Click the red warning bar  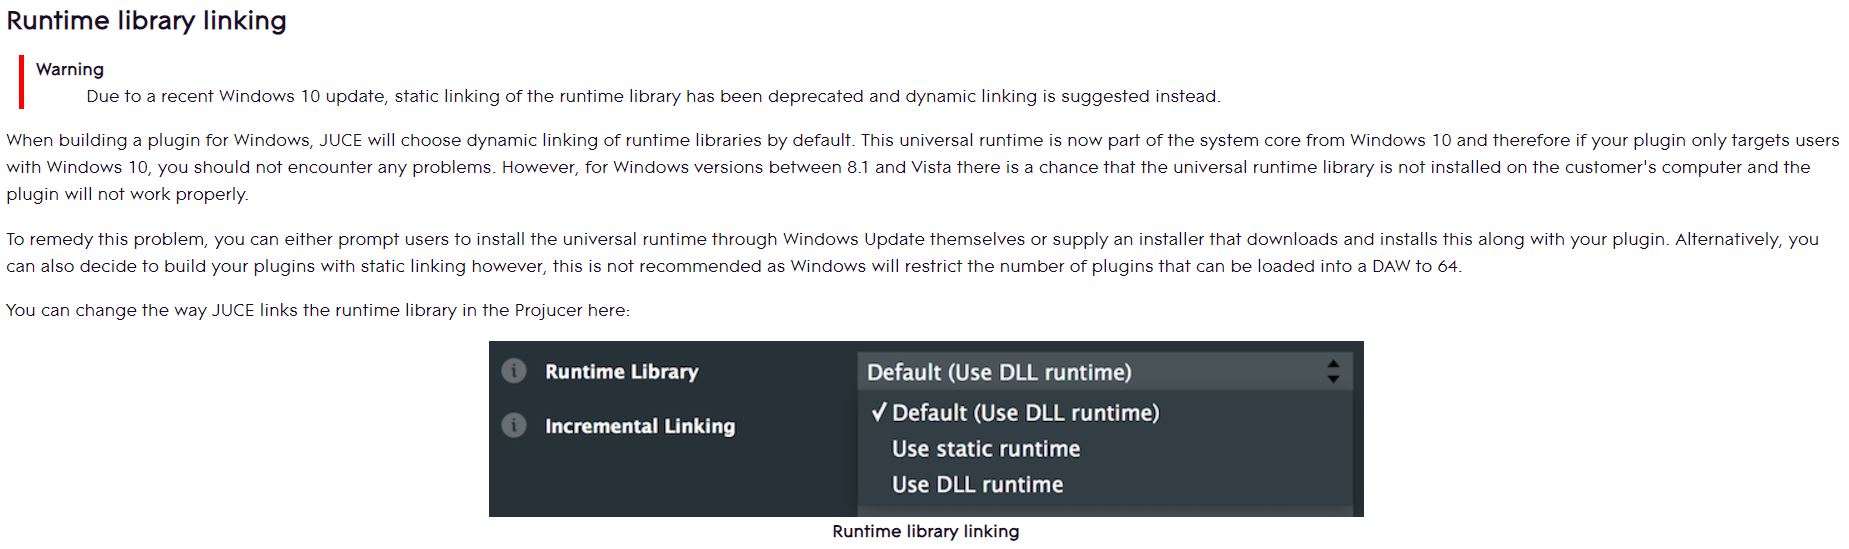pyautogui.click(x=21, y=82)
